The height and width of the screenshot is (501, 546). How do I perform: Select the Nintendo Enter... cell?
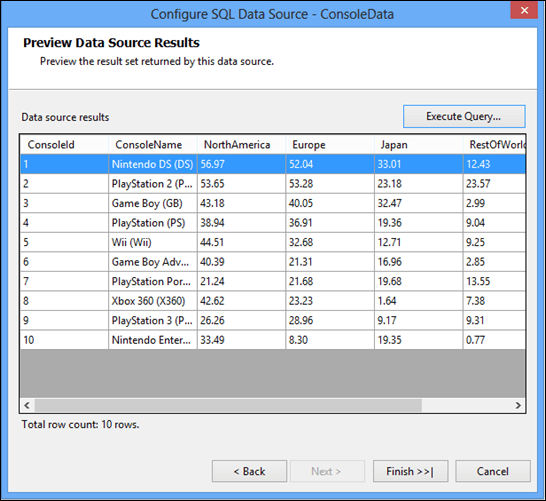point(153,339)
